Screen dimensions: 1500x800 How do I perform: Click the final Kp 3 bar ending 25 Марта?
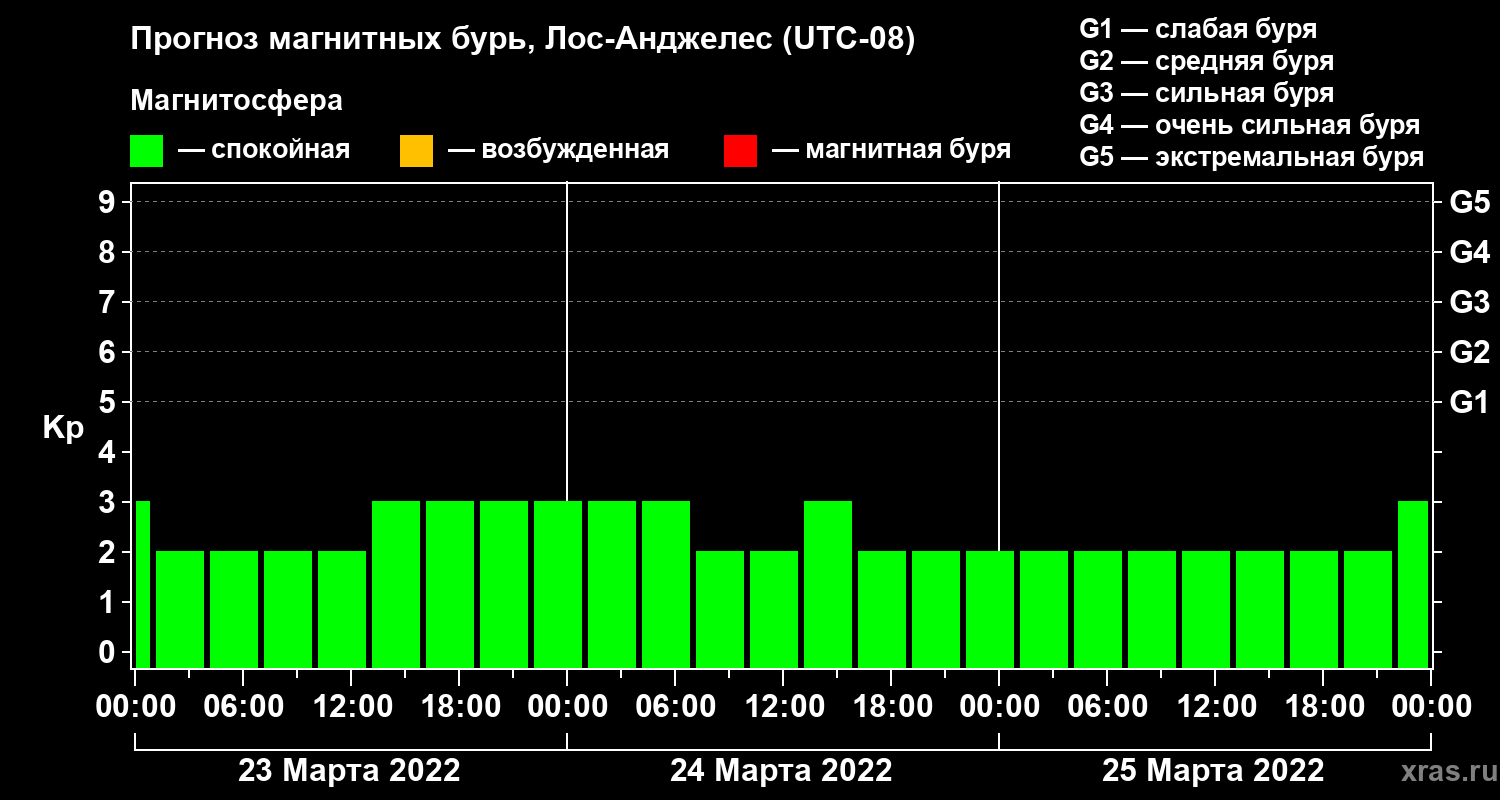(1413, 584)
